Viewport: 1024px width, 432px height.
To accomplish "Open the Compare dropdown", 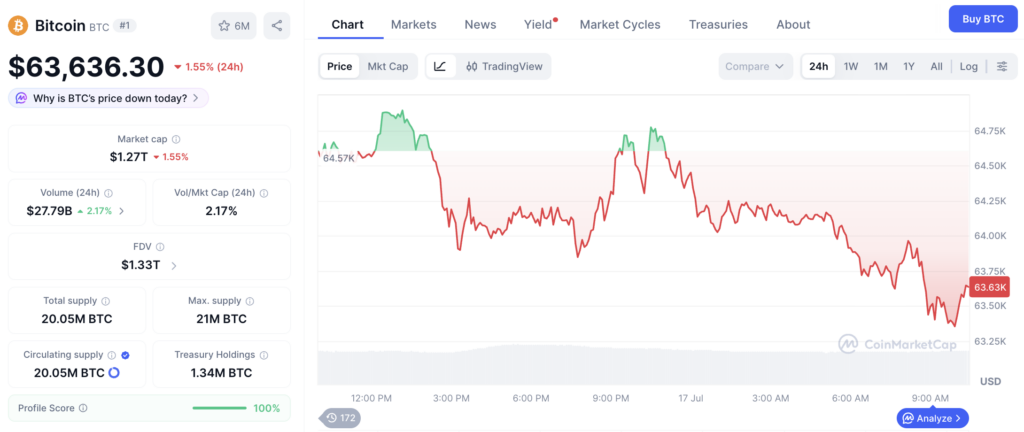I will (x=755, y=67).
